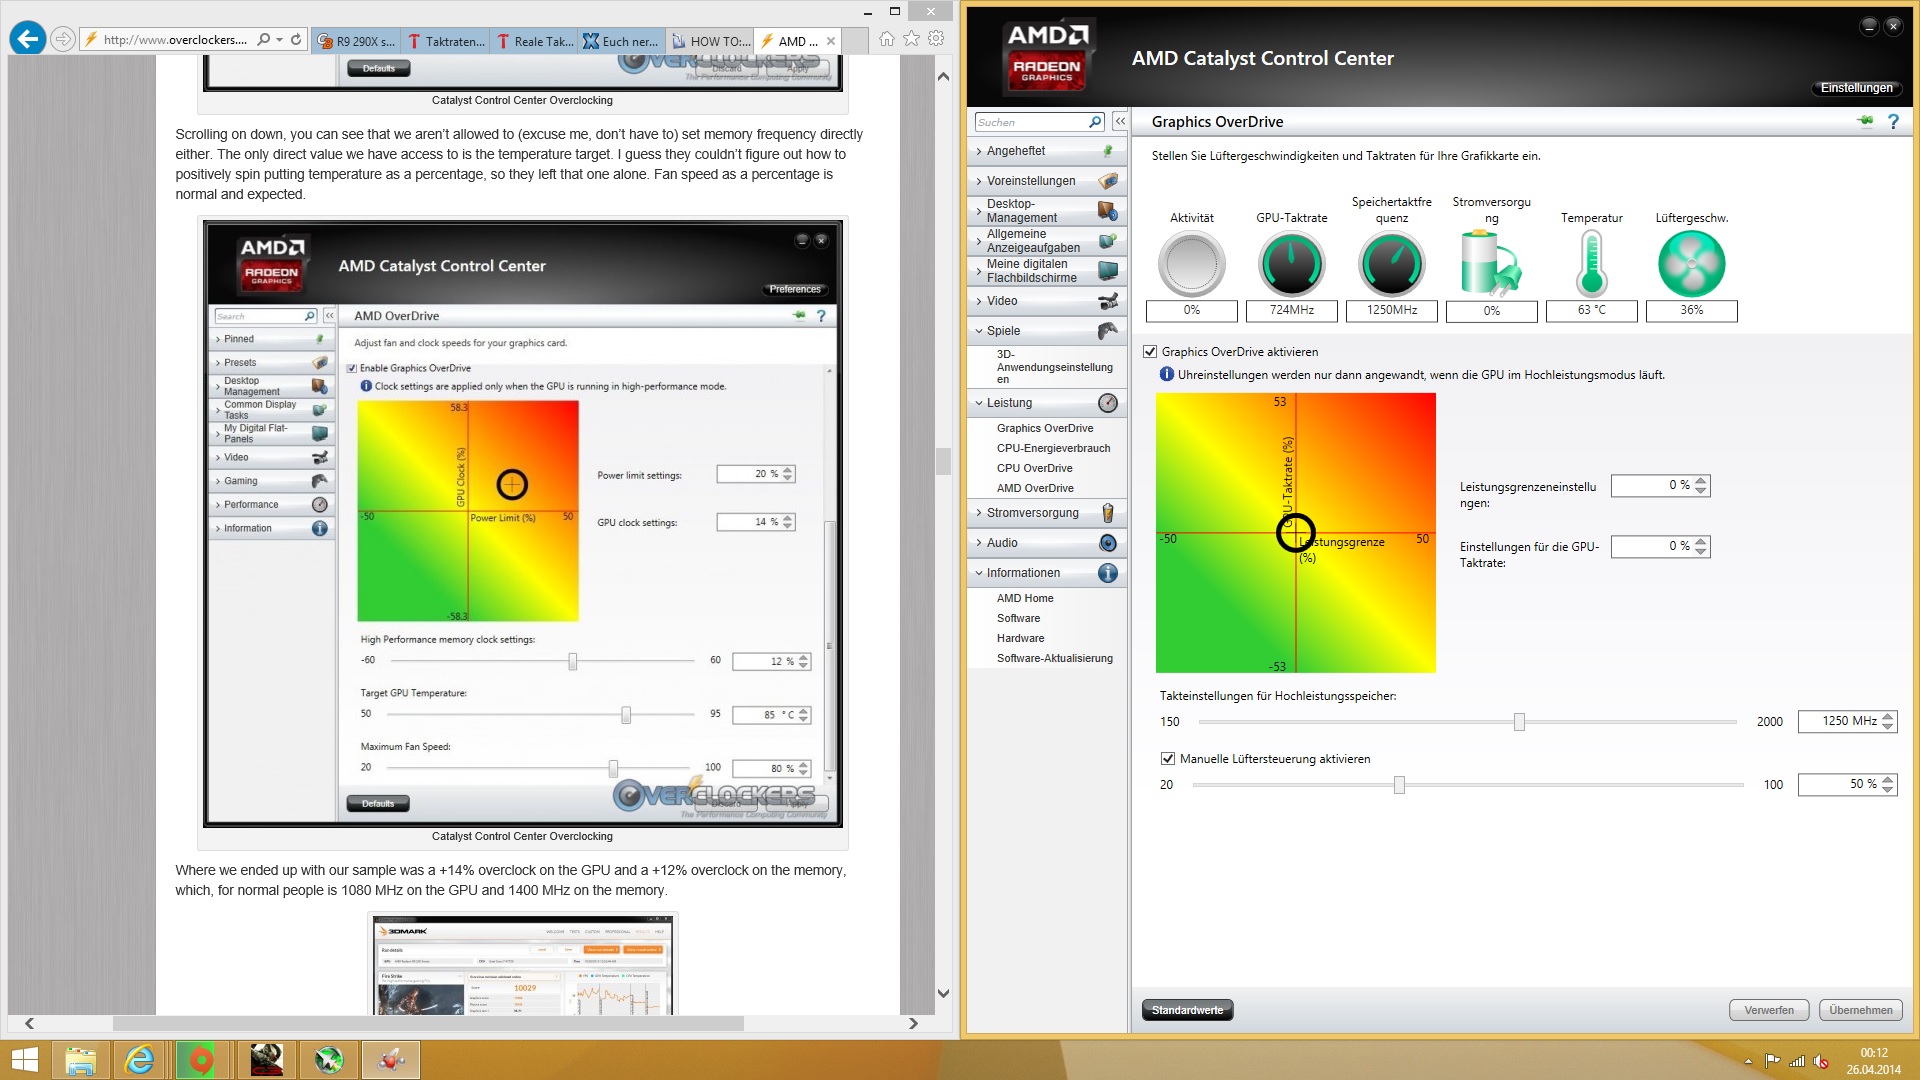Viewport: 1920px width, 1080px height.
Task: Click the GPU-Taktrate gauge icon
Action: pos(1291,264)
